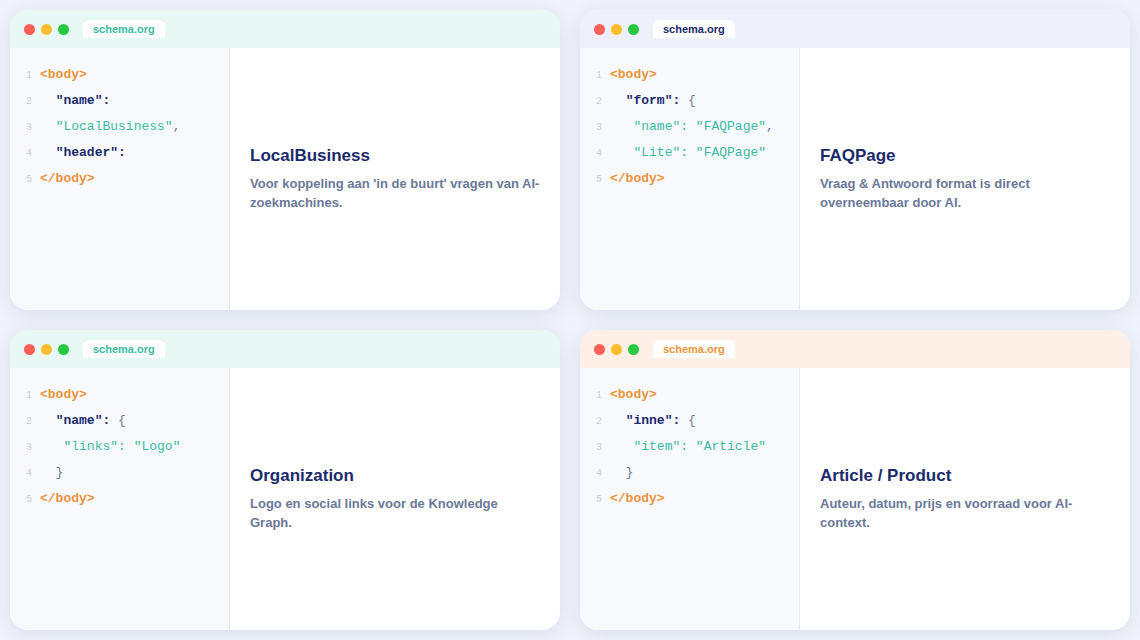Click the "LocalBusiness" string in the code

tap(114, 126)
